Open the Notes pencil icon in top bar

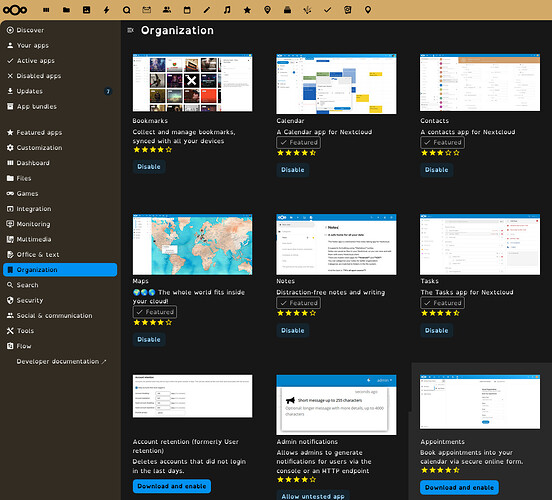[207, 10]
